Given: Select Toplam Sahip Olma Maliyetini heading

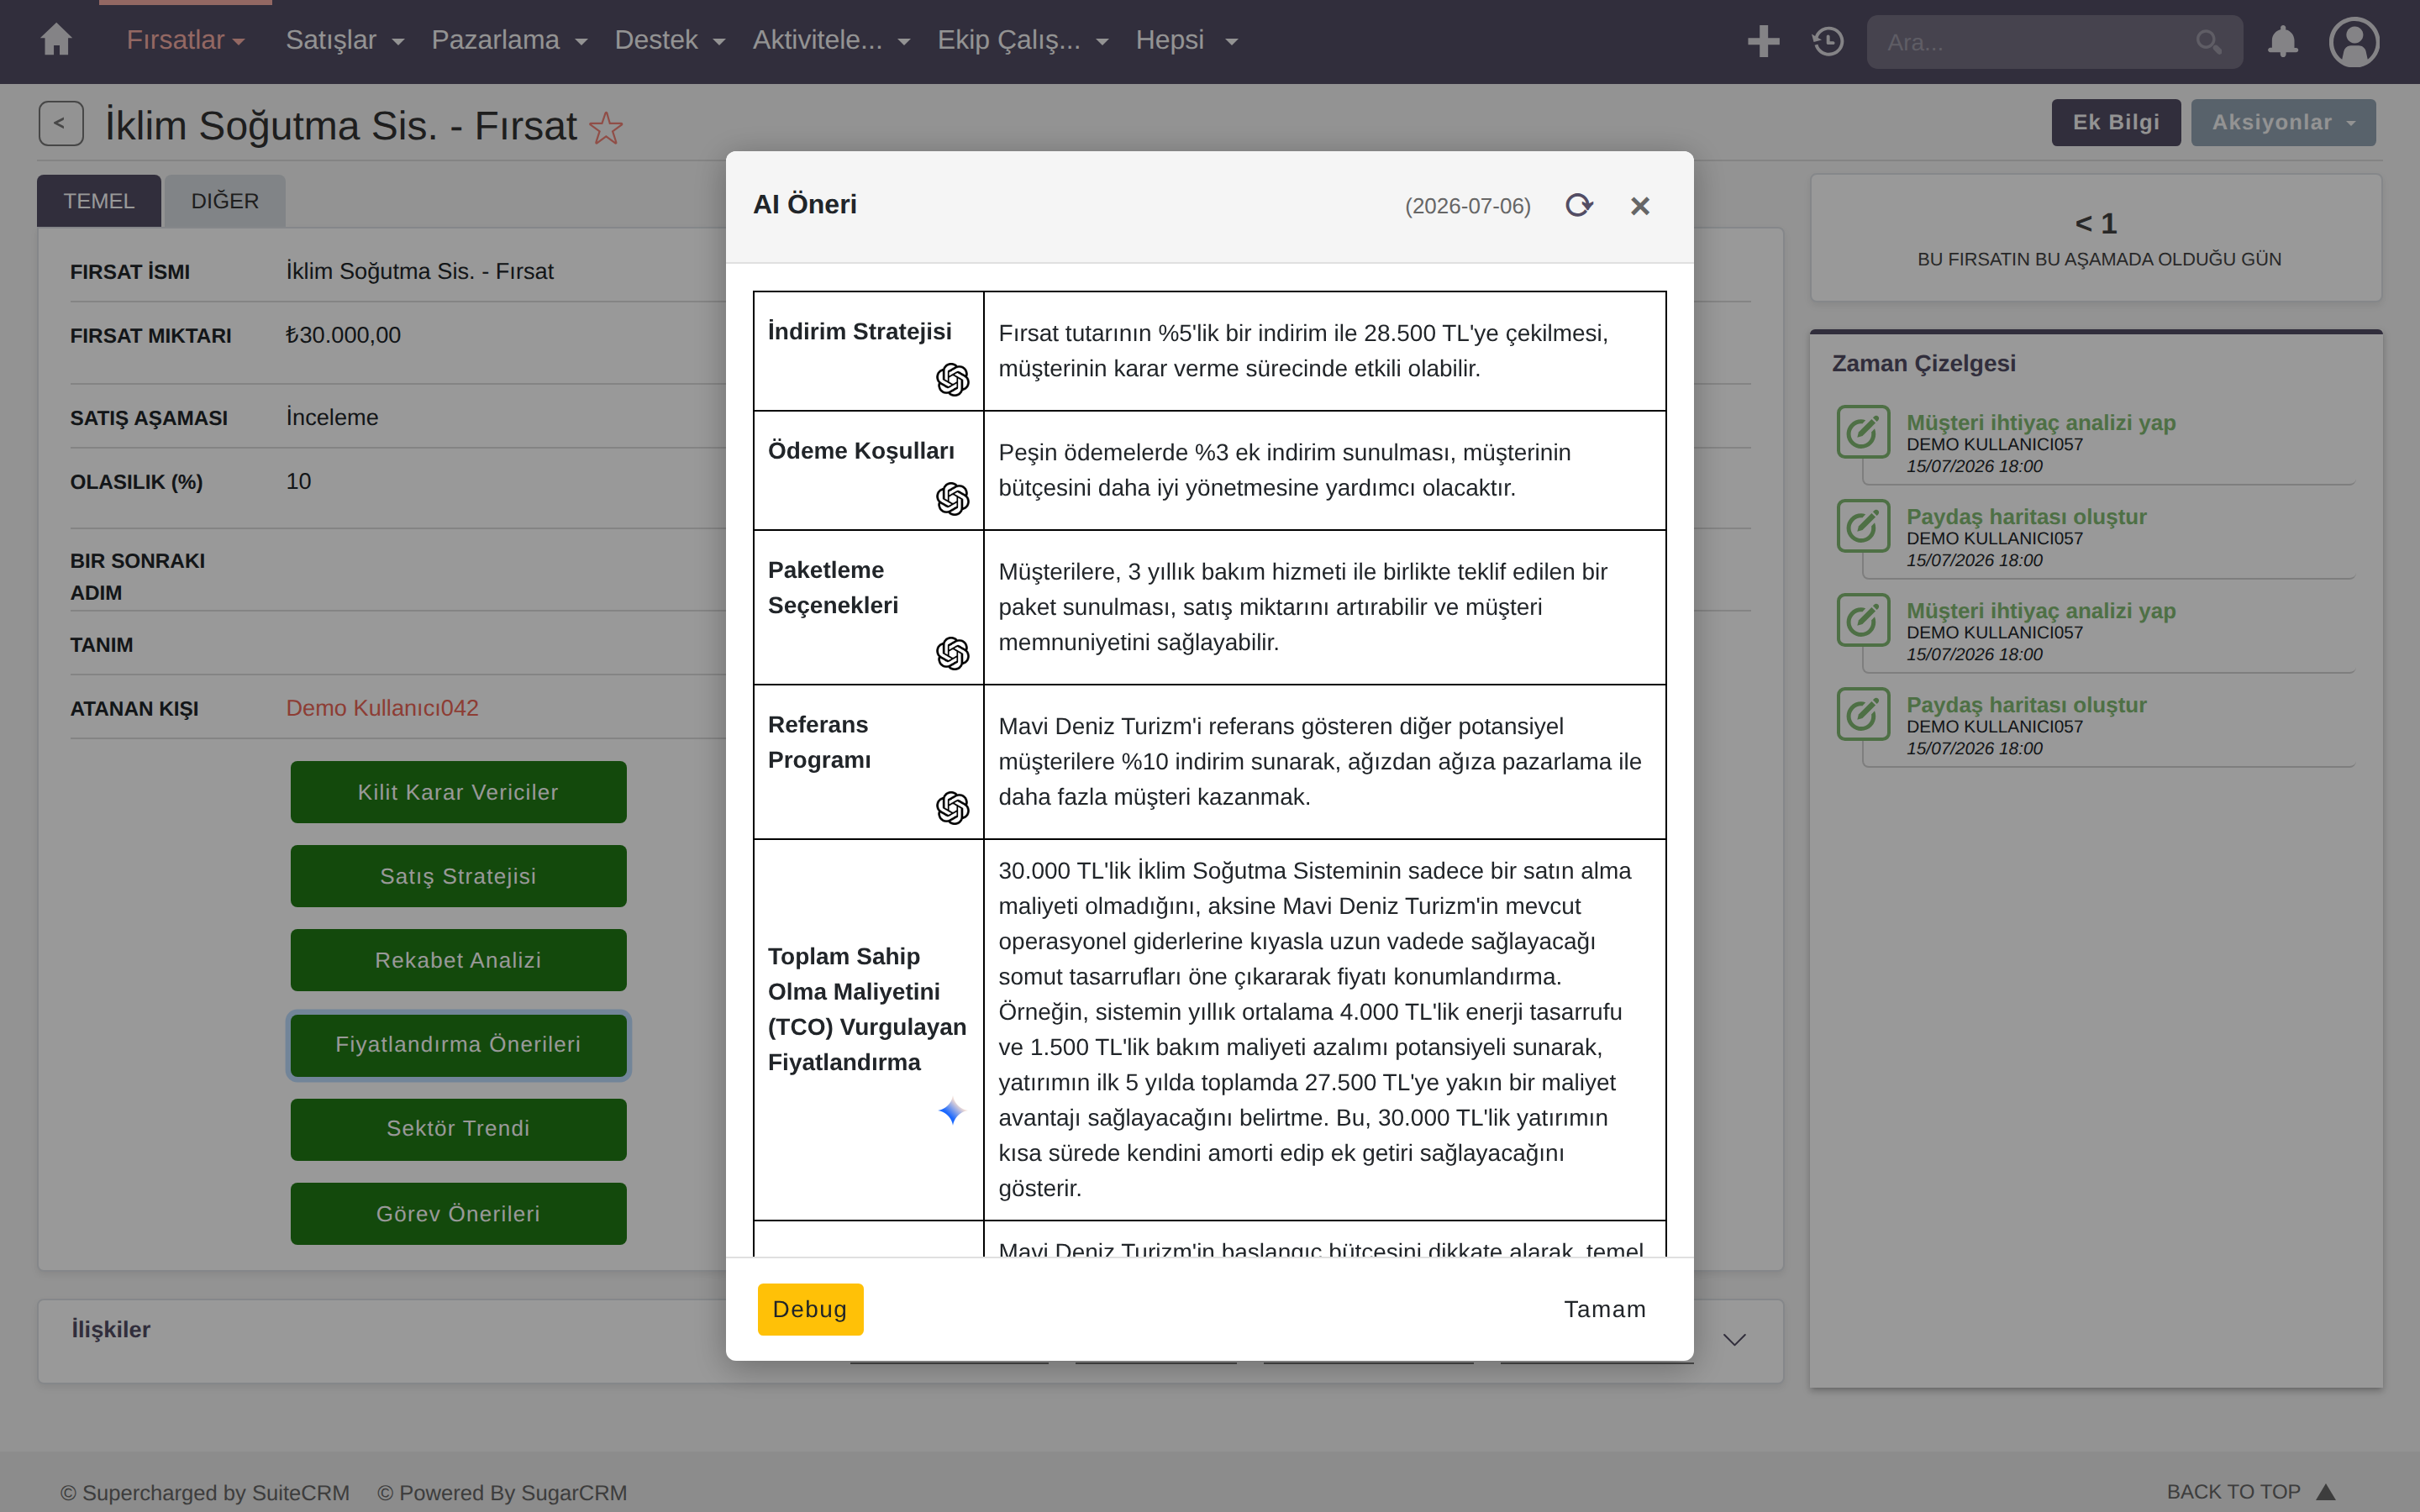Looking at the screenshot, I should coord(867,1009).
